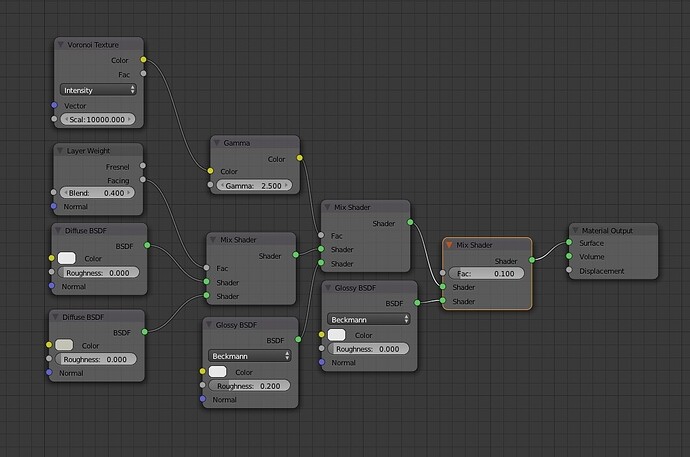Viewport: 690px width, 457px height.
Task: Click the Surface input socket of Material Output
Action: coord(569,242)
